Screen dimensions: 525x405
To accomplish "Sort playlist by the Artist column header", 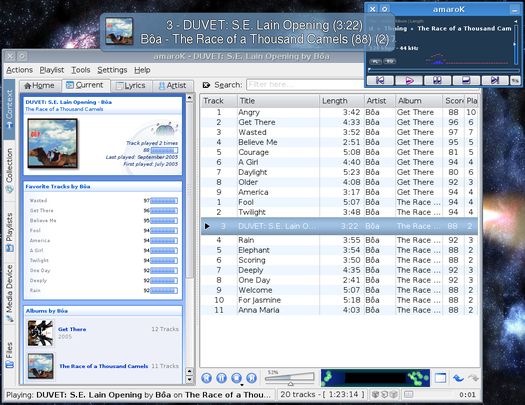I will [380, 101].
